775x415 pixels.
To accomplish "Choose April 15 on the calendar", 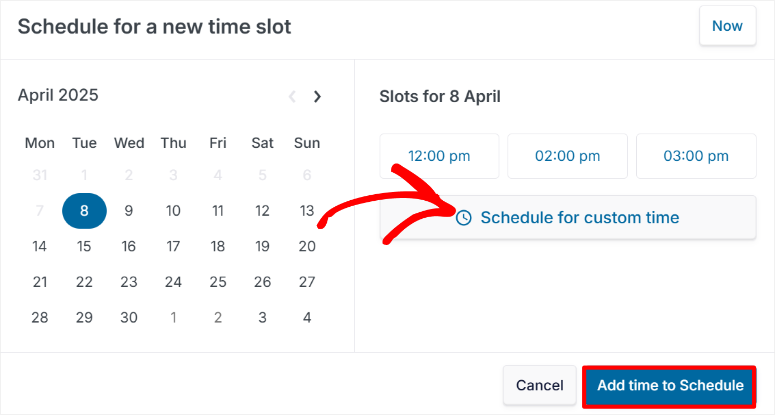I will coord(84,246).
